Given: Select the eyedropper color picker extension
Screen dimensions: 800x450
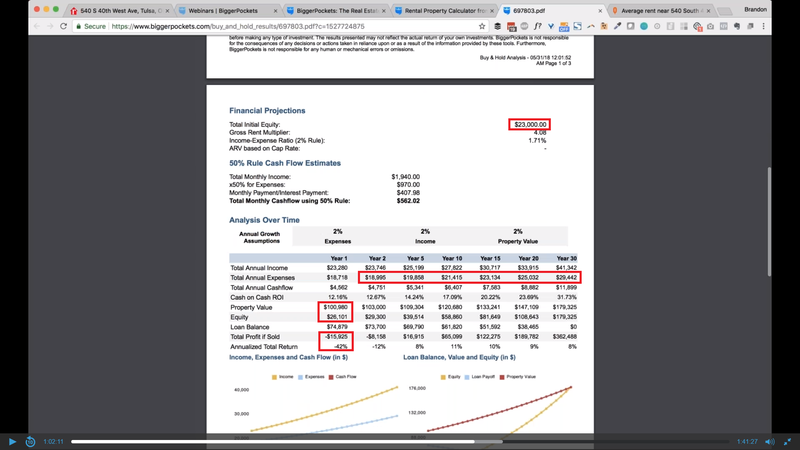Looking at the screenshot, I should 617,26.
